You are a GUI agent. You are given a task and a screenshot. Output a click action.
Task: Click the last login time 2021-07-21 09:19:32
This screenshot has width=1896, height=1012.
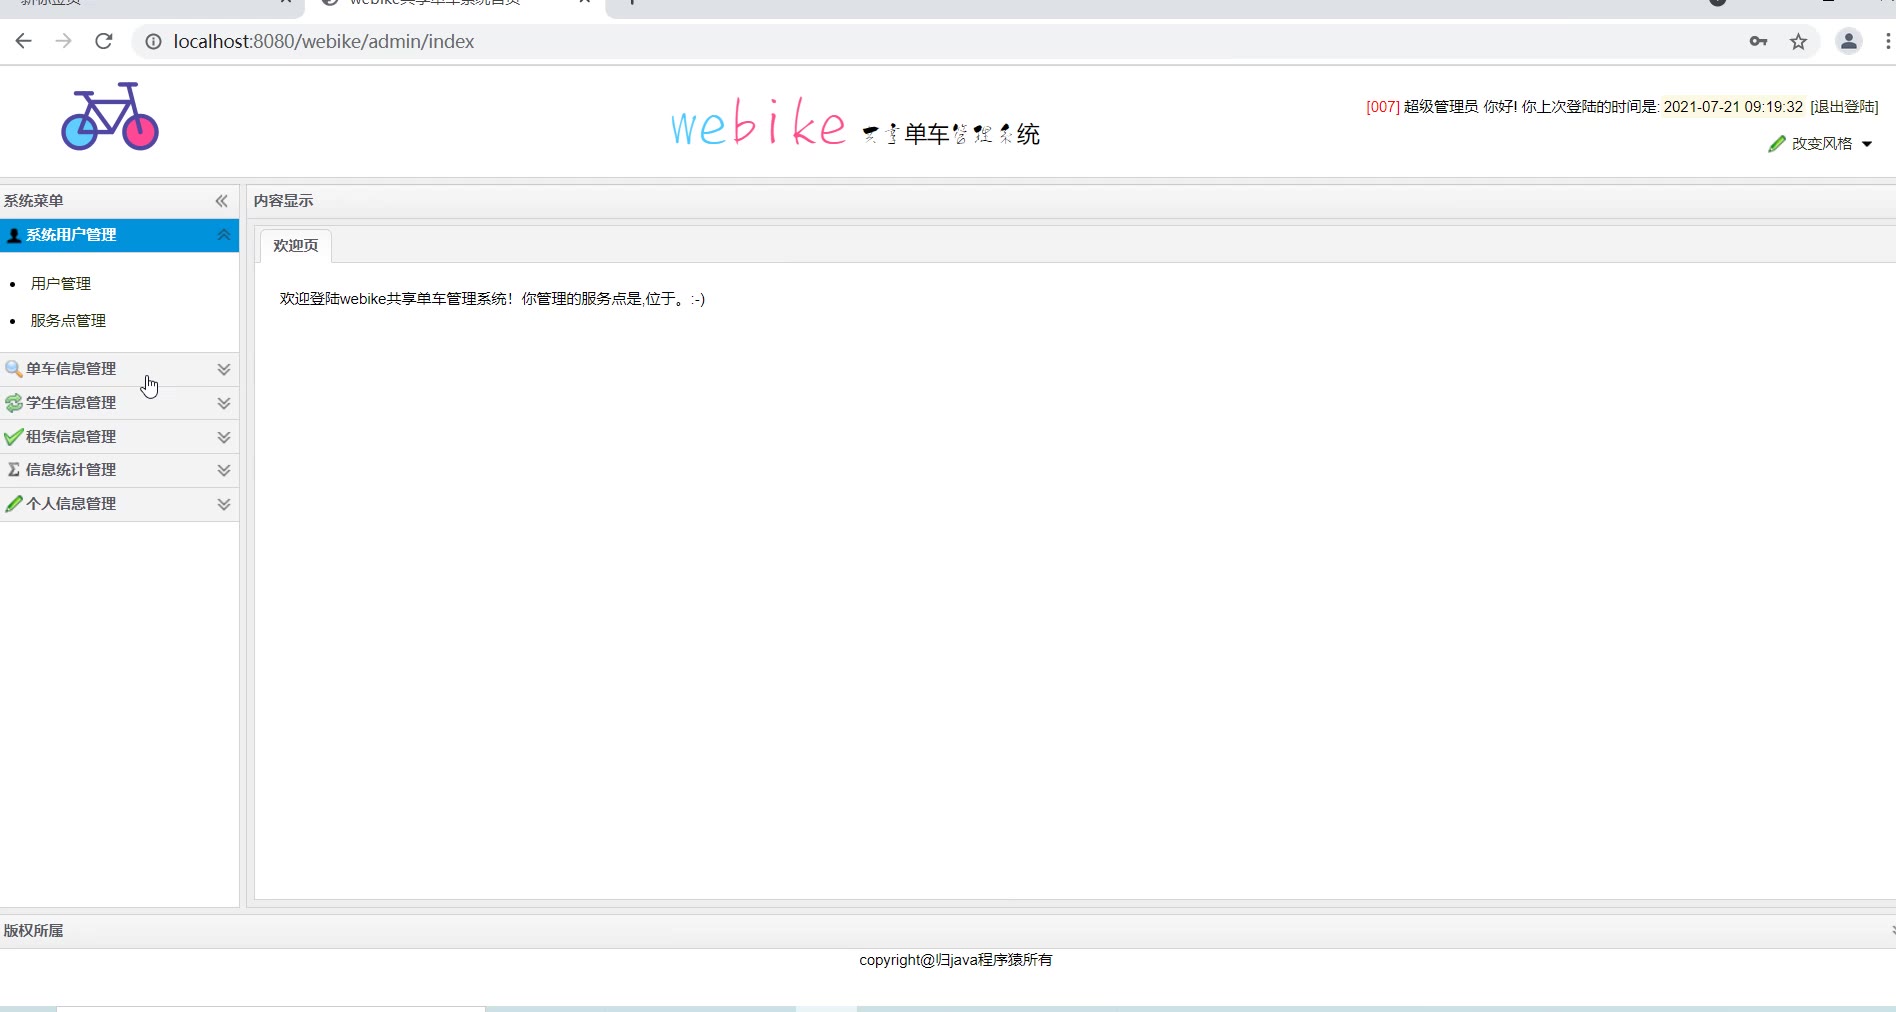[1733, 107]
